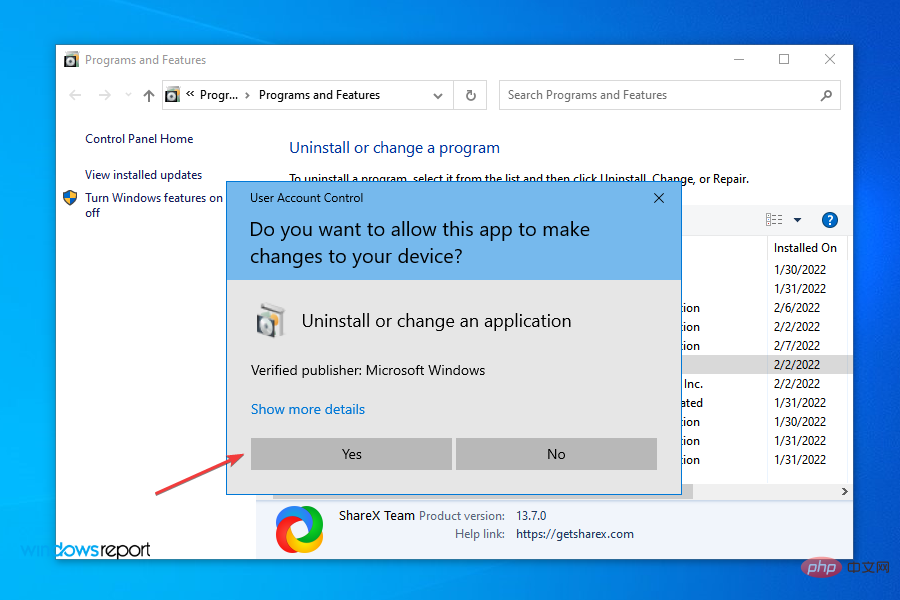Open the View installed updates link

point(143,174)
